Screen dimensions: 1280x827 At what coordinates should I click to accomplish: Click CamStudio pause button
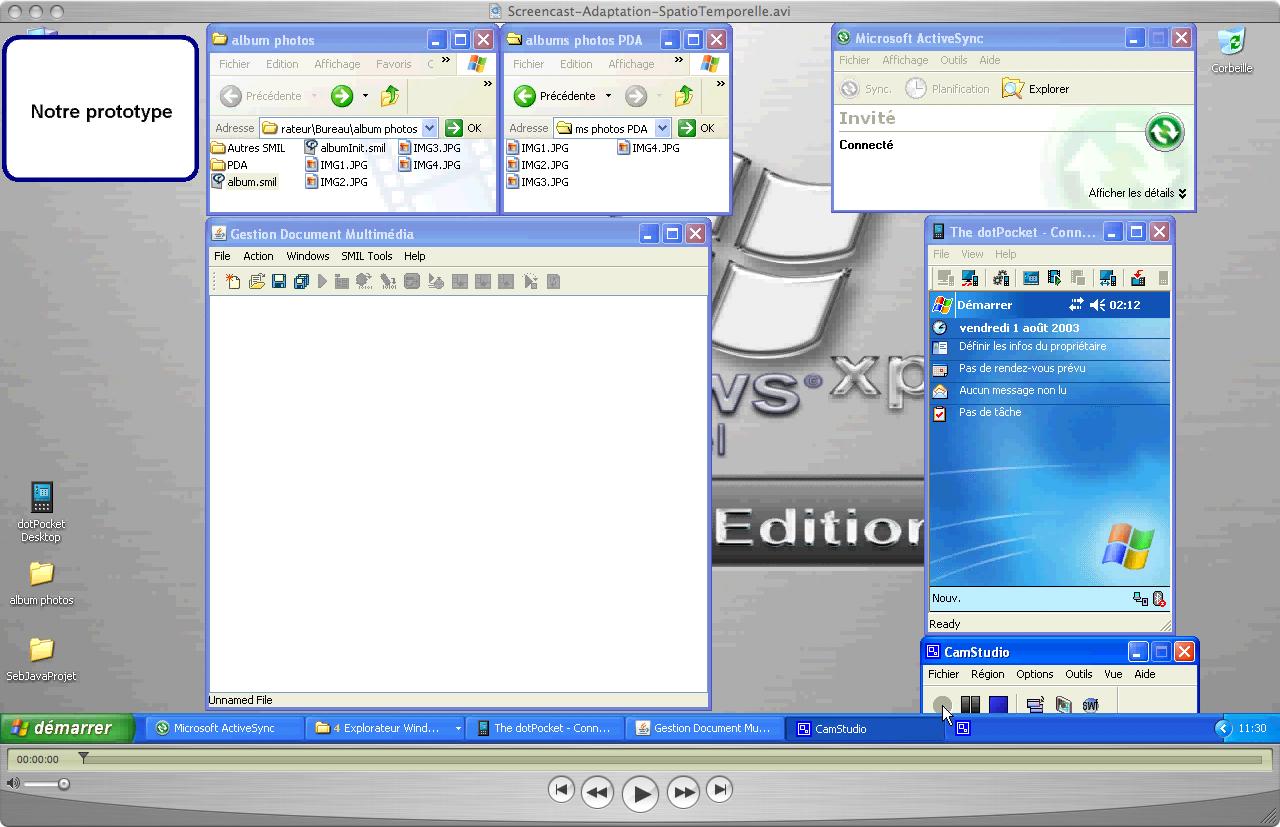(x=970, y=705)
